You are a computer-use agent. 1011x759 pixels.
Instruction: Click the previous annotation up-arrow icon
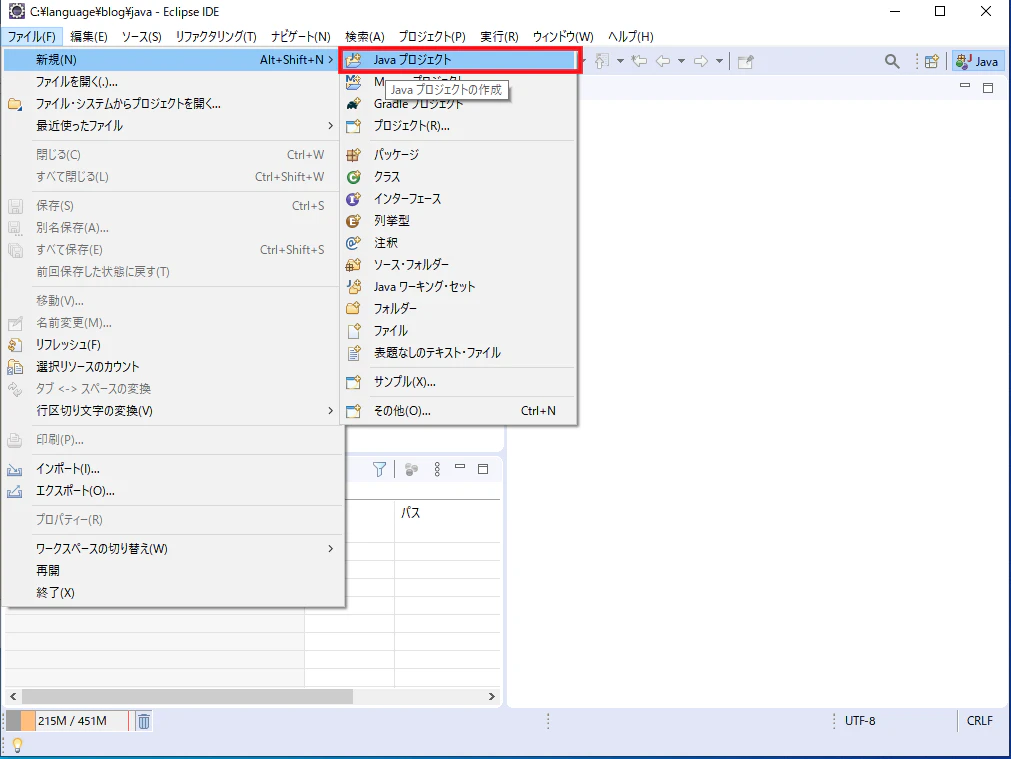(601, 61)
